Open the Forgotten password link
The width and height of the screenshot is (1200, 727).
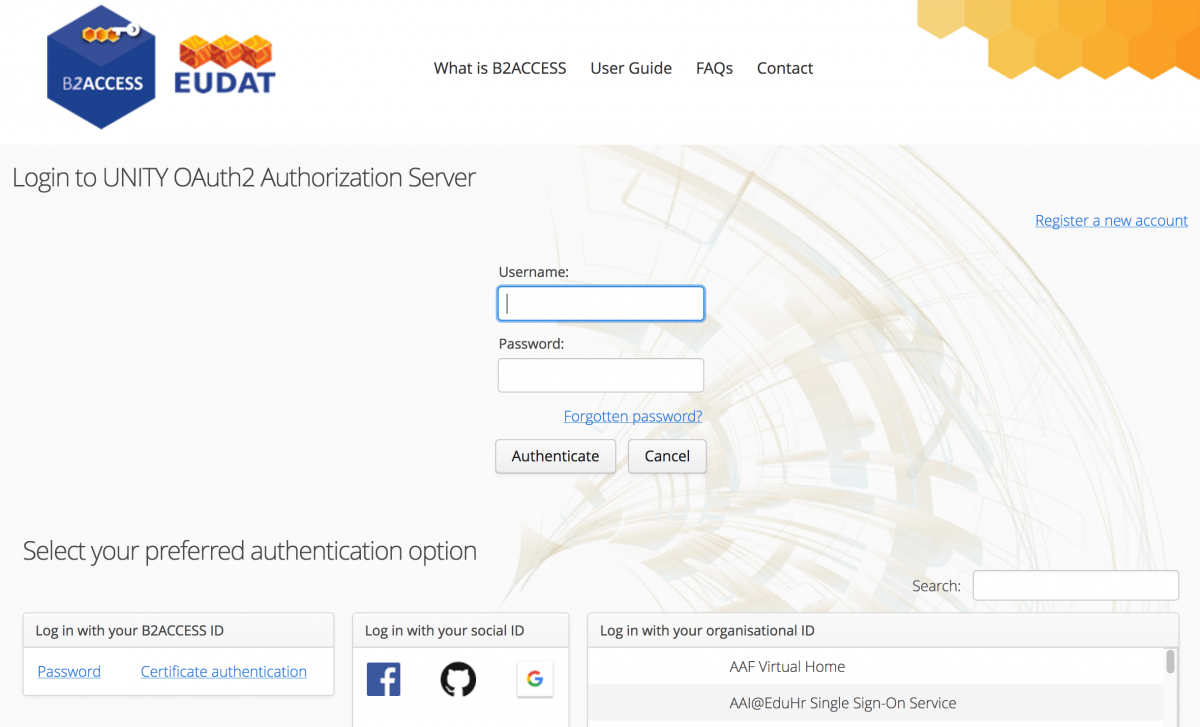coord(632,416)
